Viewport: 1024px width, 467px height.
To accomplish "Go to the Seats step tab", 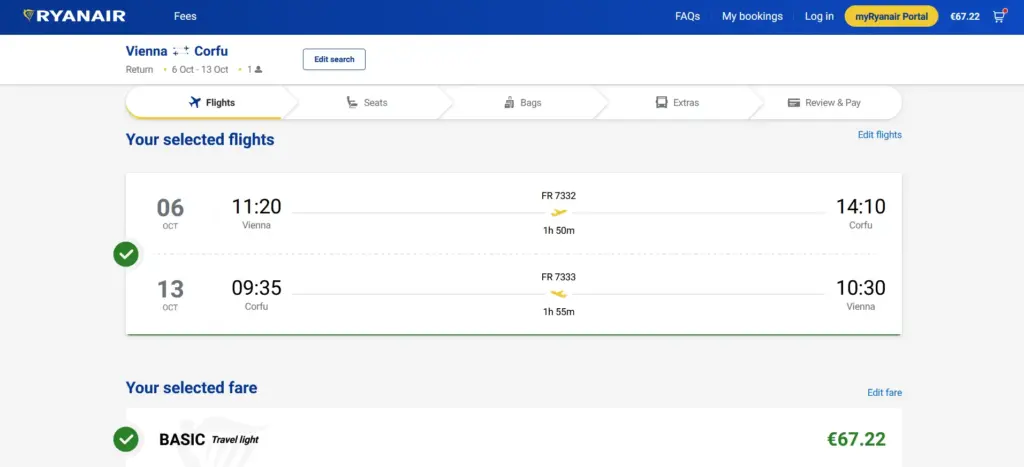I will 366,103.
